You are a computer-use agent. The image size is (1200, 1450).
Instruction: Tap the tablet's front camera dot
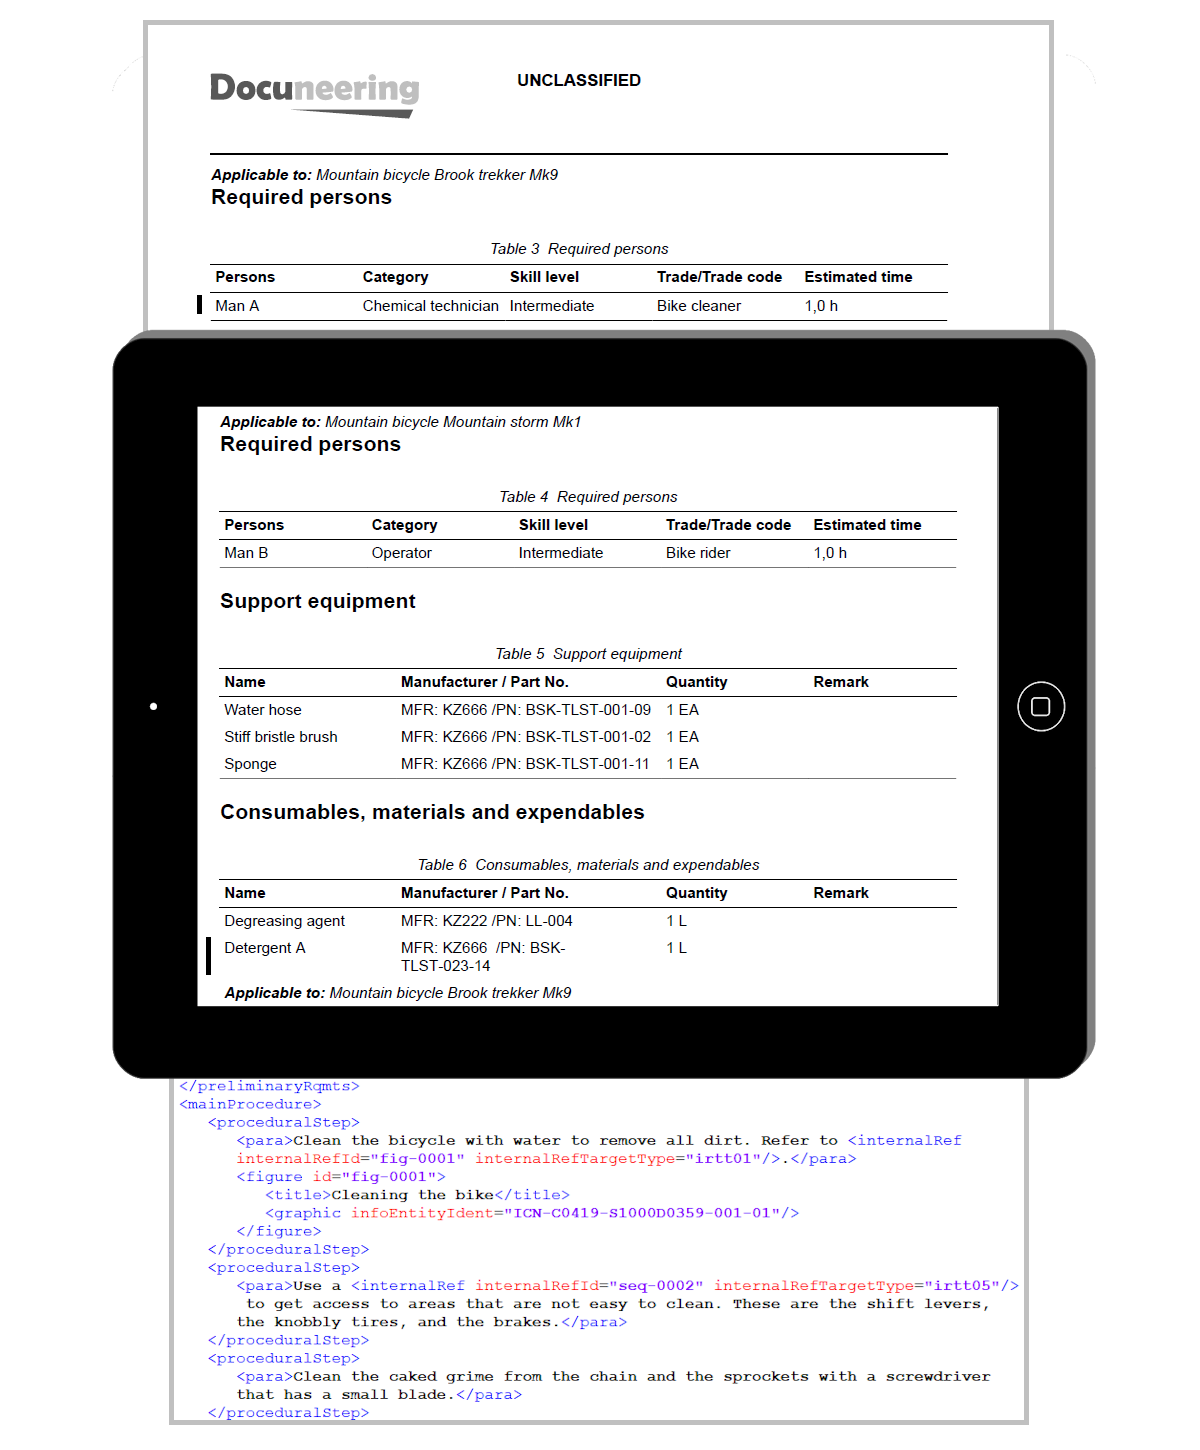point(153,707)
